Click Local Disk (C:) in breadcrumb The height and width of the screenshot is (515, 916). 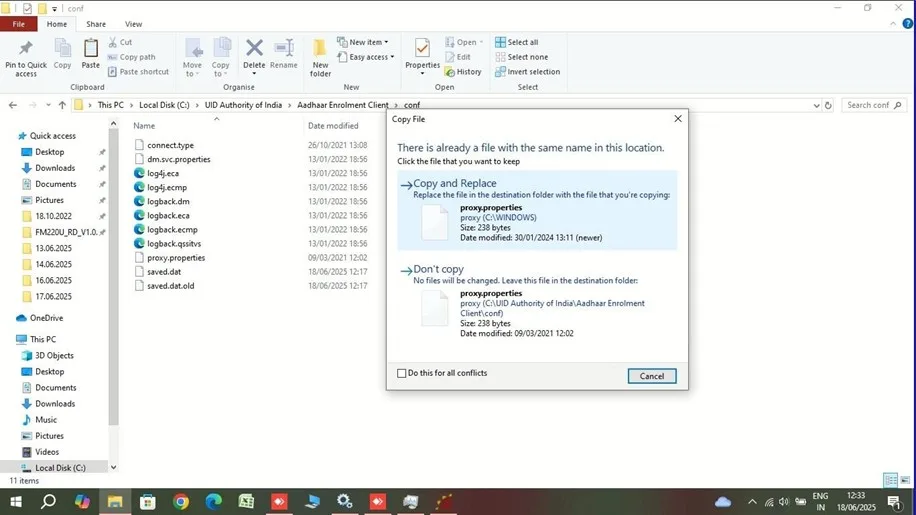(164, 105)
